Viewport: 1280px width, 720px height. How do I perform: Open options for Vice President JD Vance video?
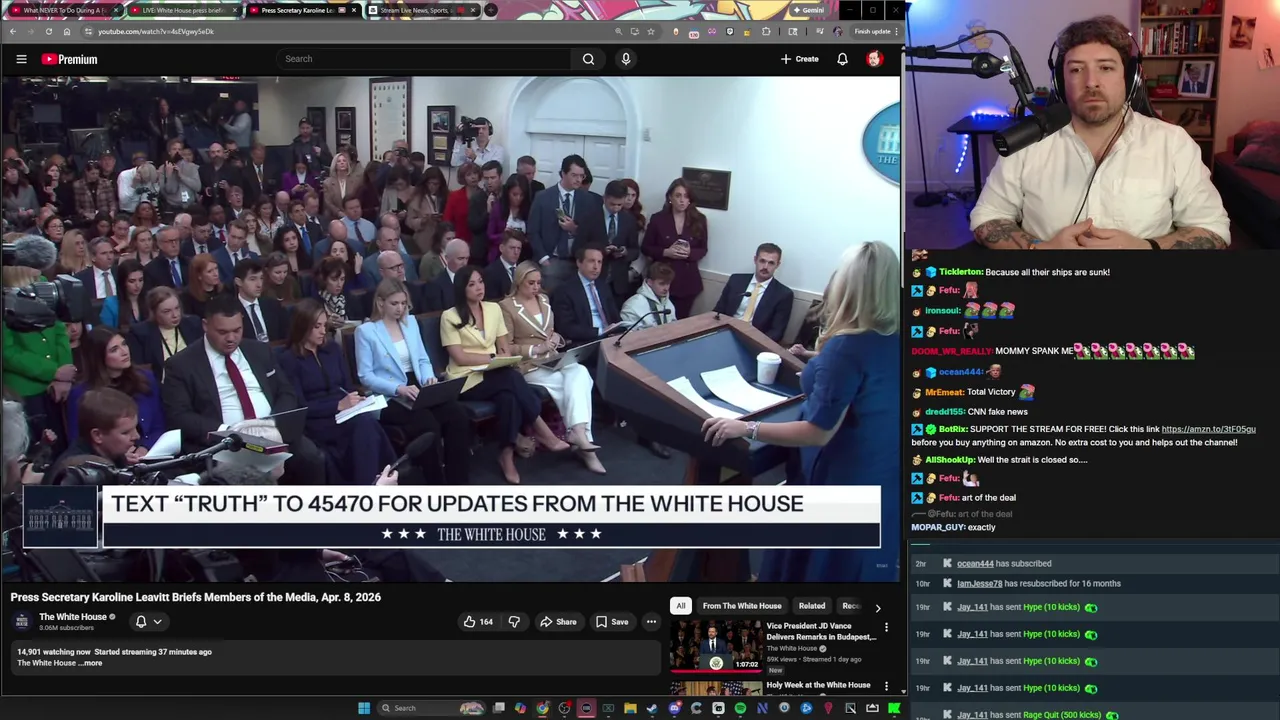886,627
